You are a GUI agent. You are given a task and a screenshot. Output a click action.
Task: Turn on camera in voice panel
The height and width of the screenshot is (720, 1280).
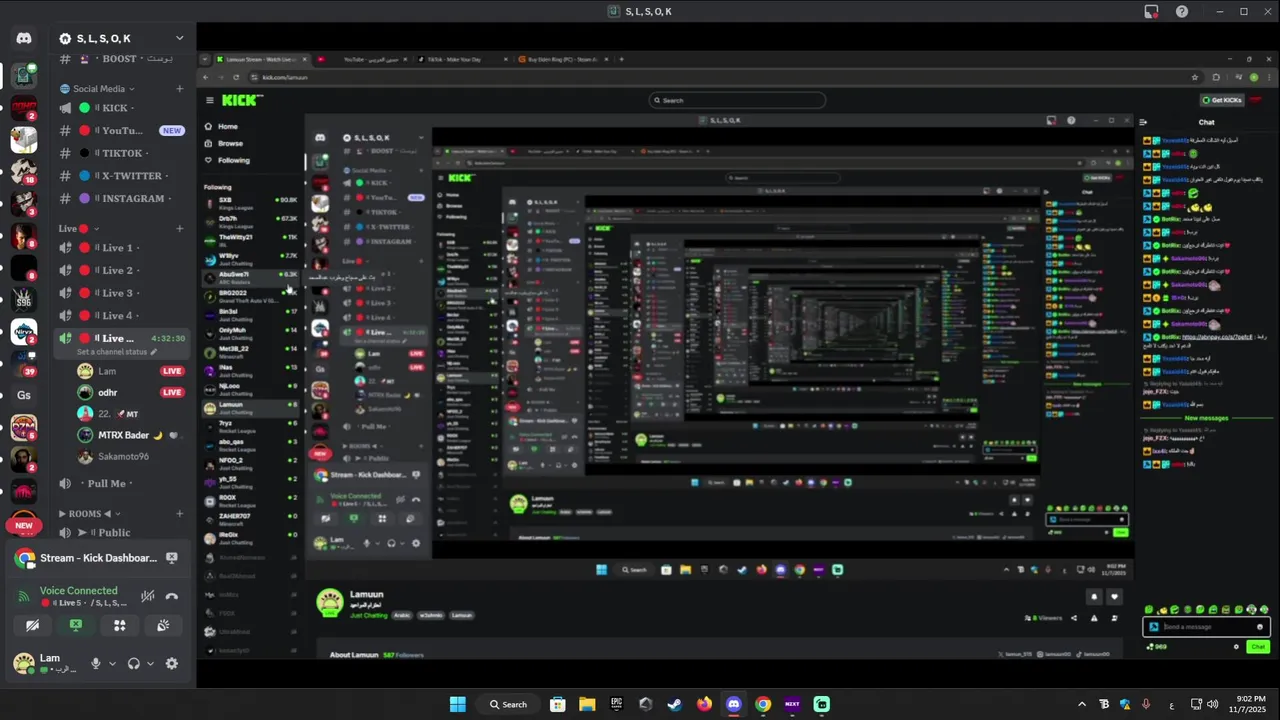[33, 626]
